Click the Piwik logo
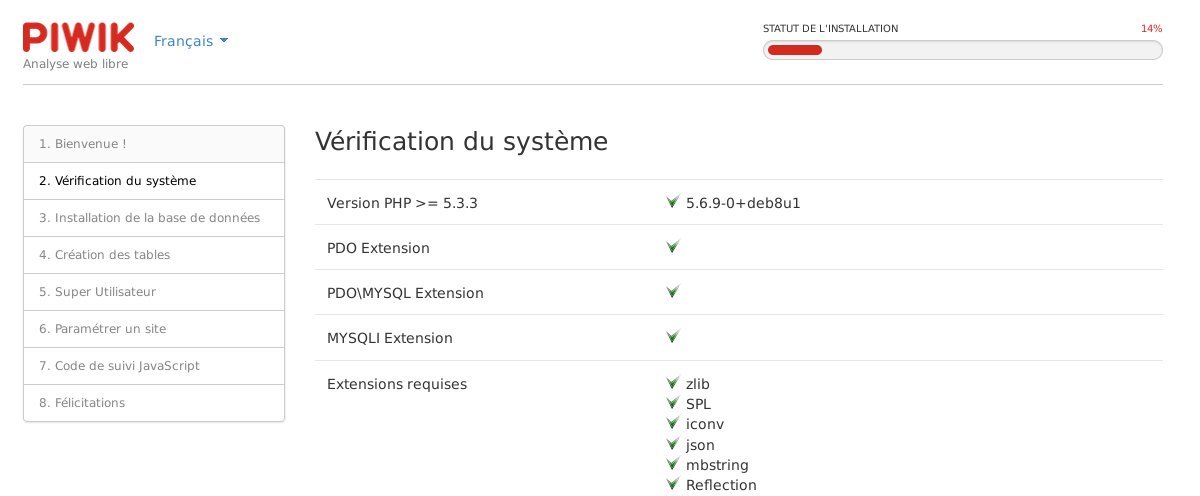 (78, 38)
